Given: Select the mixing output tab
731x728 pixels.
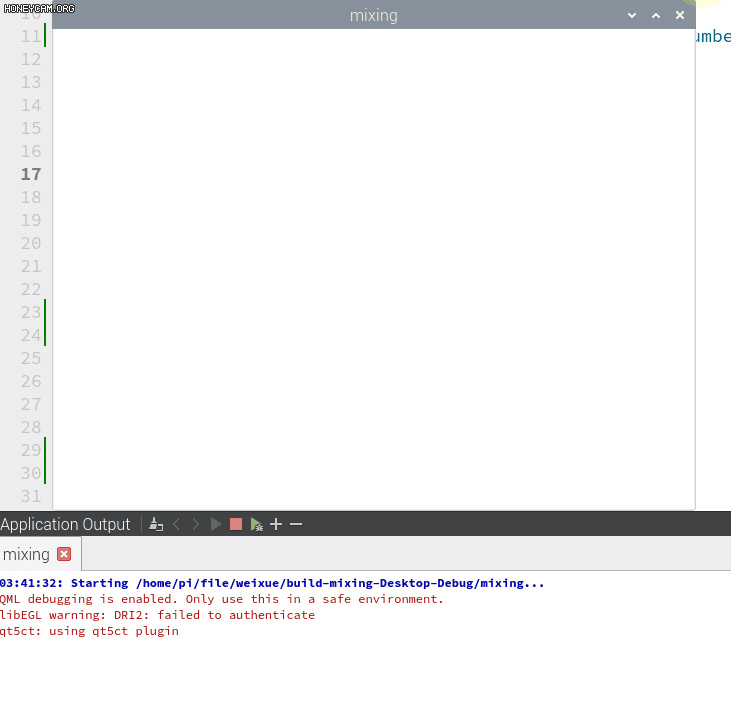Looking at the screenshot, I should (27, 554).
